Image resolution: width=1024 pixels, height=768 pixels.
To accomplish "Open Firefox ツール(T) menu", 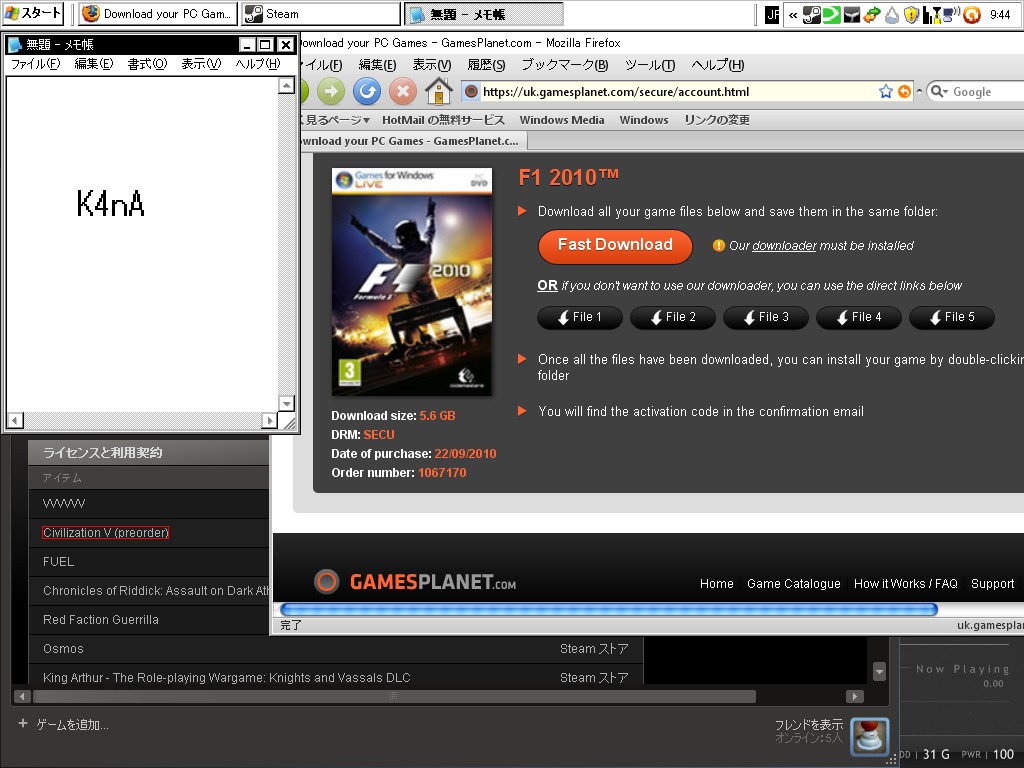I will coord(650,65).
